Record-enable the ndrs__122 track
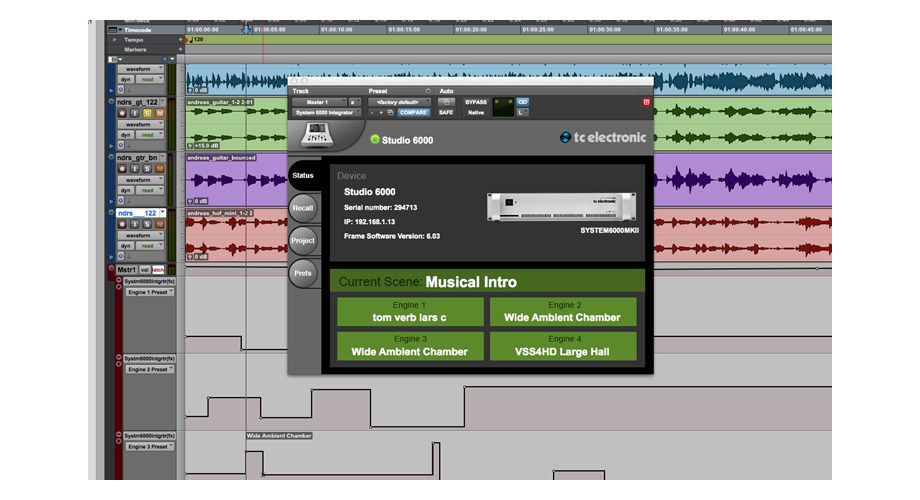 click(x=122, y=224)
